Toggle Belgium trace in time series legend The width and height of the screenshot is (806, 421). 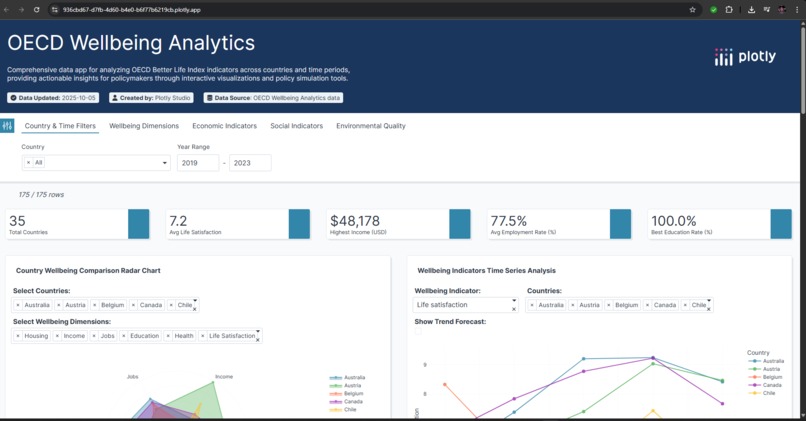pos(765,377)
